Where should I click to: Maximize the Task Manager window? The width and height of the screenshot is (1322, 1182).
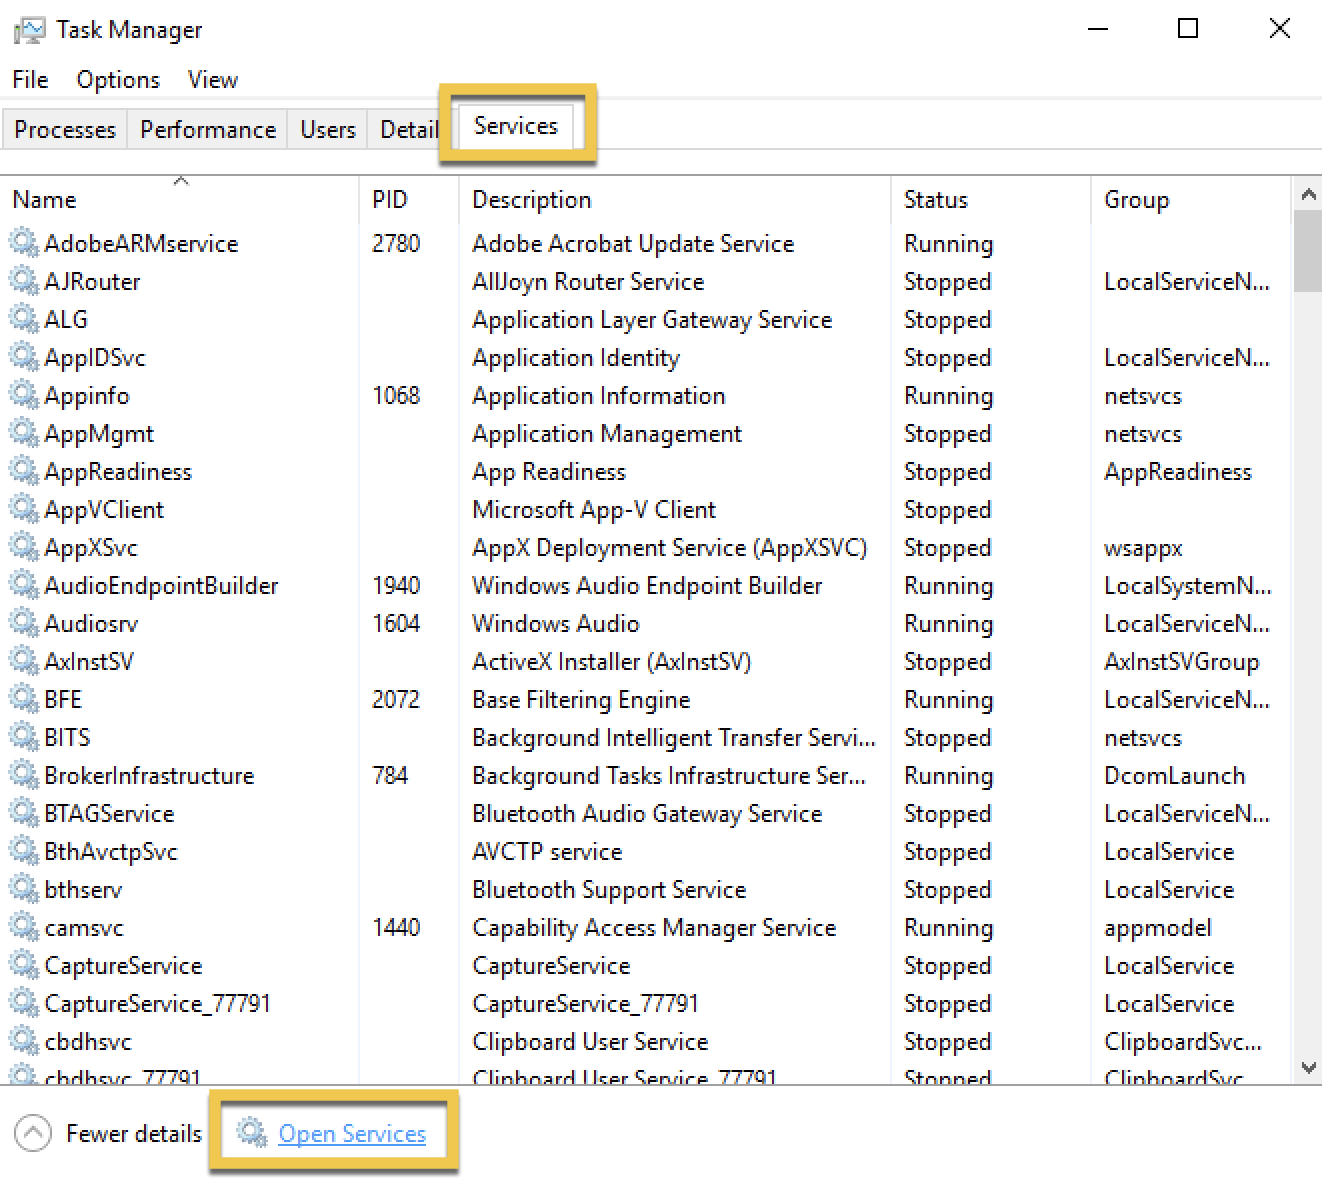coord(1188,28)
